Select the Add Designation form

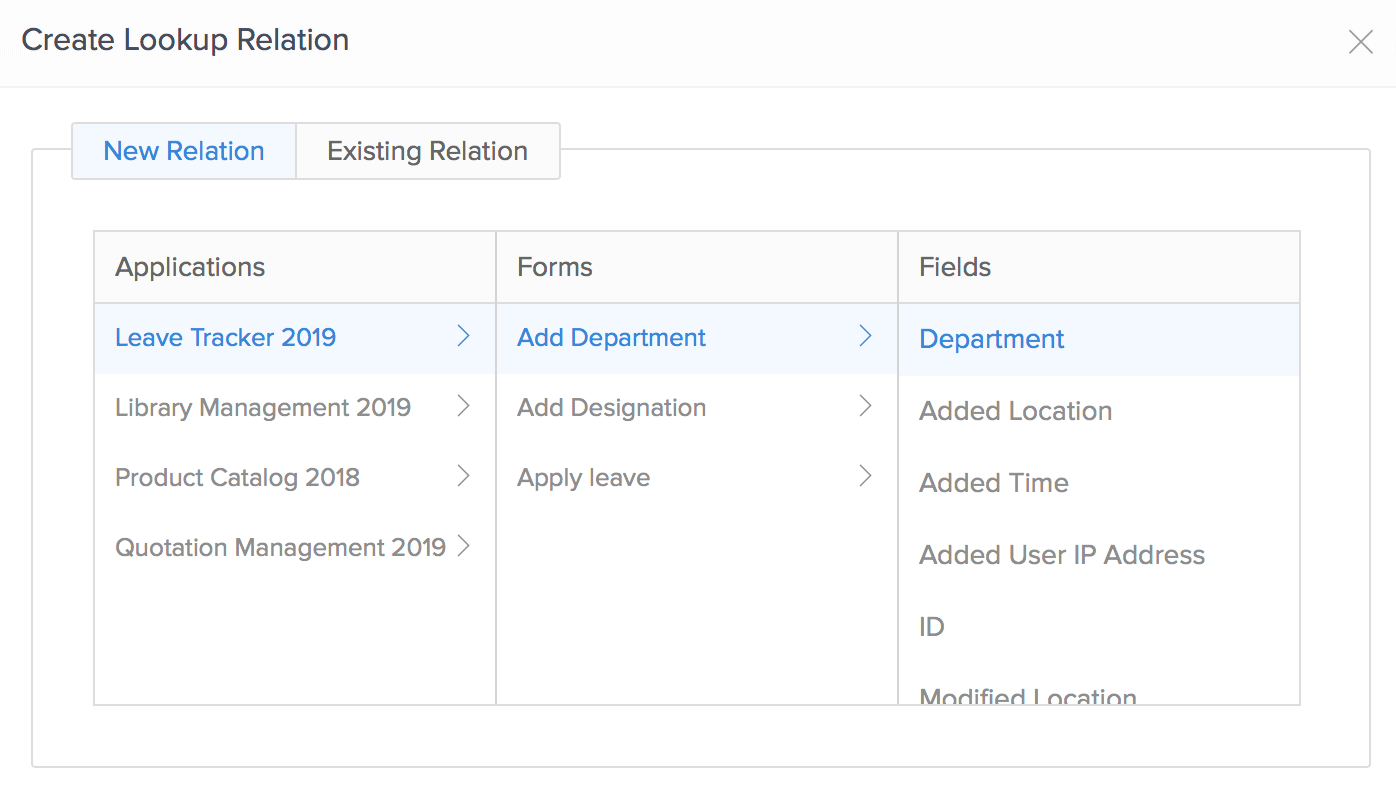[x=611, y=408]
